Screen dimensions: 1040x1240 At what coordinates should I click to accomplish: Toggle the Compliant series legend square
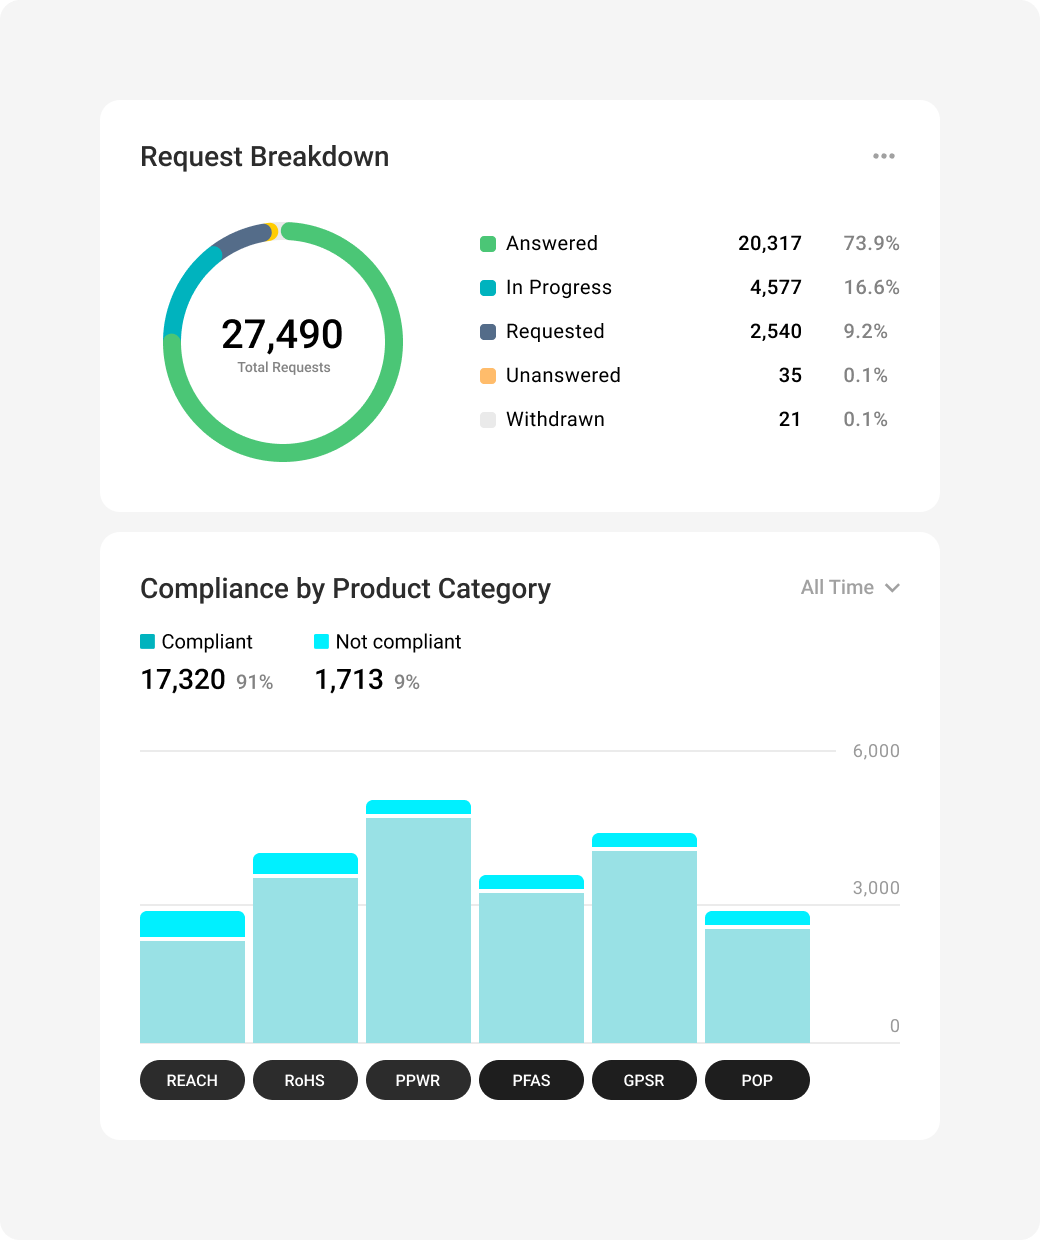click(148, 642)
